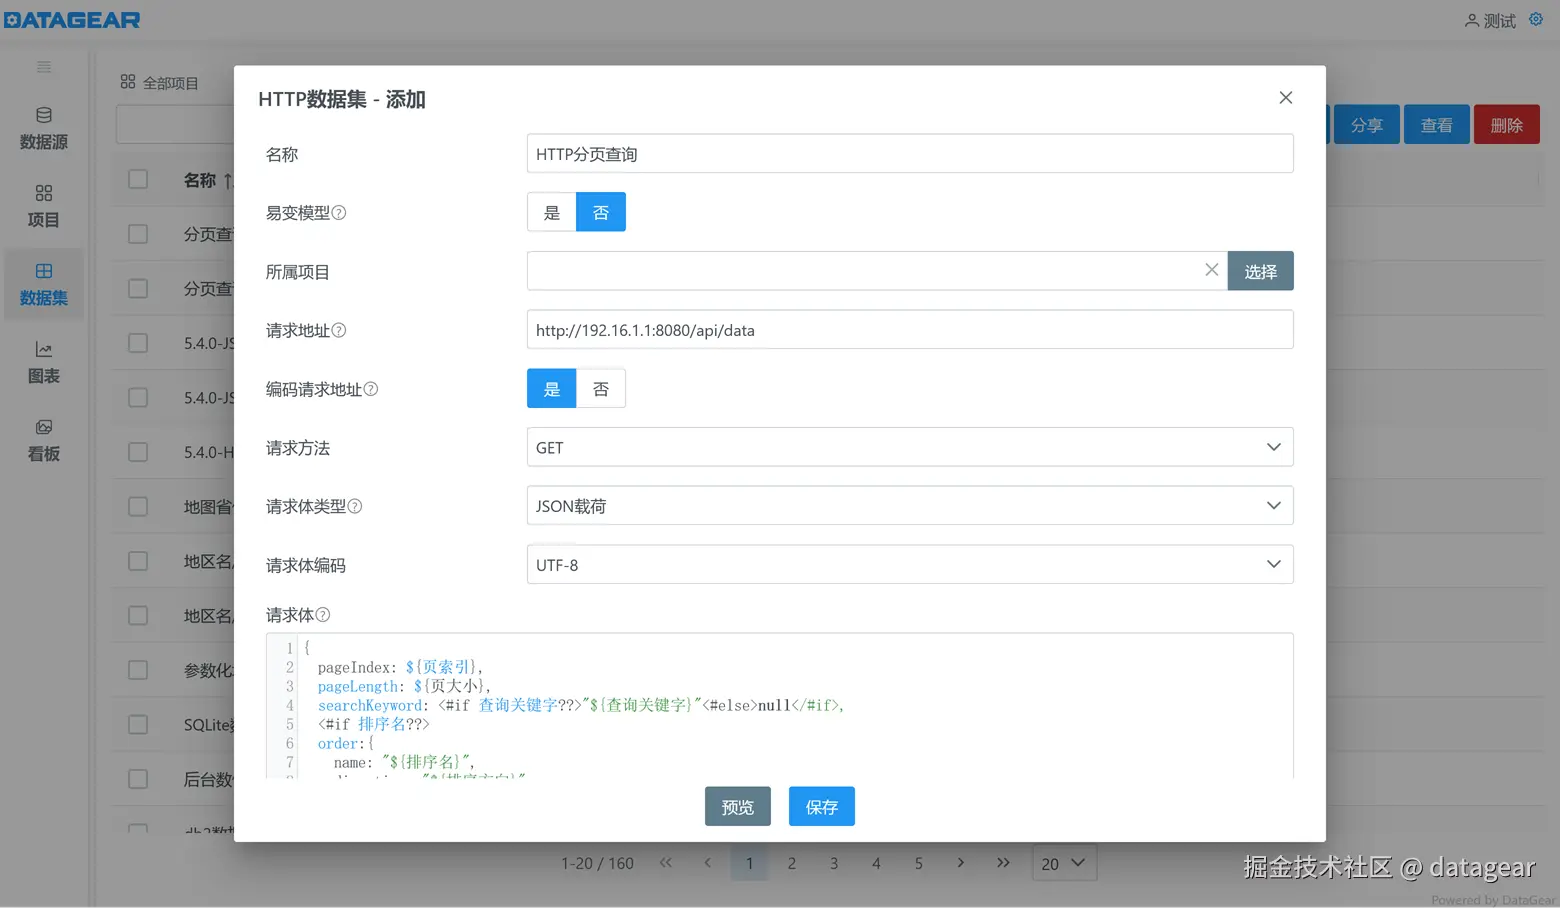Click the 请求地址 URL input field
Image resolution: width=1560 pixels, height=908 pixels.
click(910, 330)
